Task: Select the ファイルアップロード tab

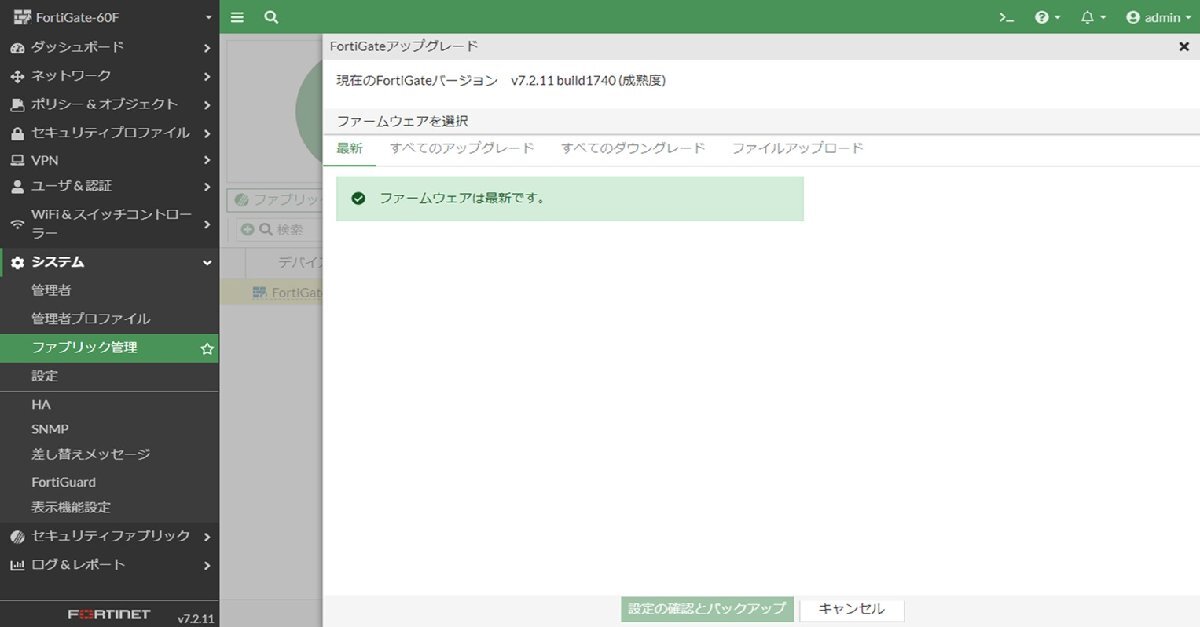Action: 797,148
